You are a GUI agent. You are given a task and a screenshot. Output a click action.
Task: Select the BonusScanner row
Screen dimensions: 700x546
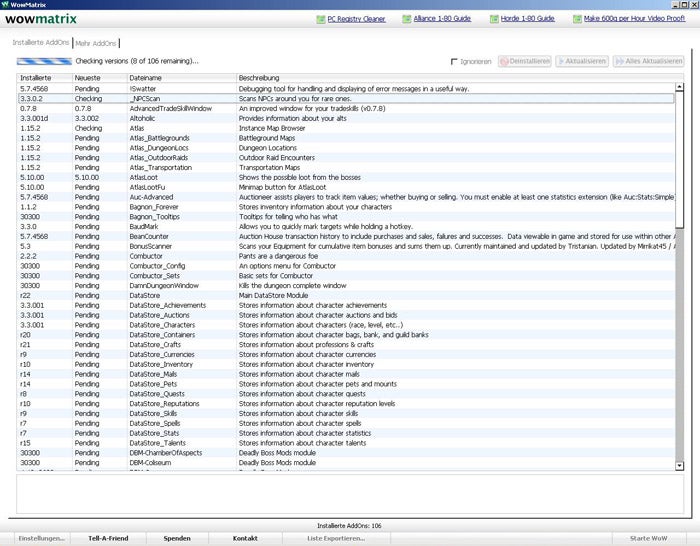(346, 246)
